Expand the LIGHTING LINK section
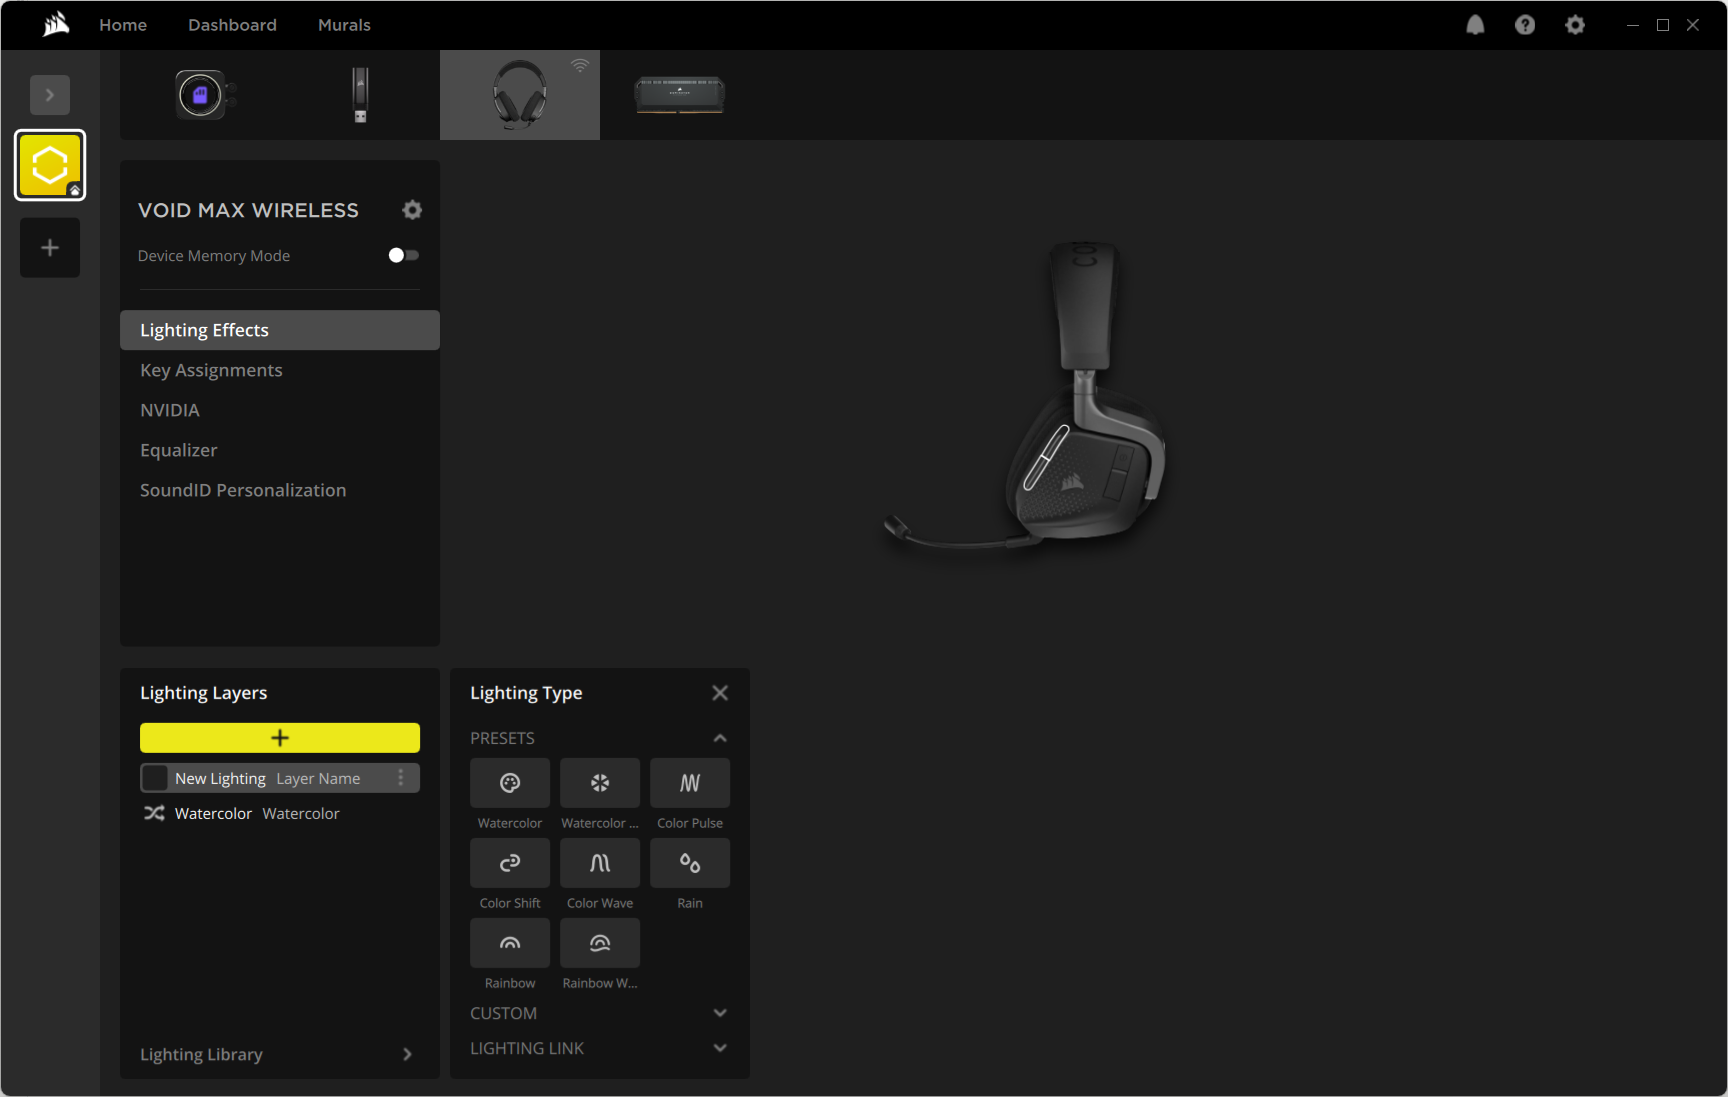 [720, 1048]
